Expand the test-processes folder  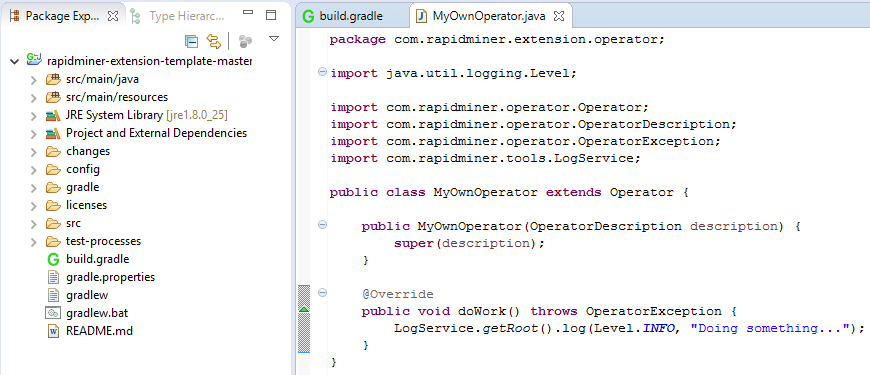tap(33, 242)
